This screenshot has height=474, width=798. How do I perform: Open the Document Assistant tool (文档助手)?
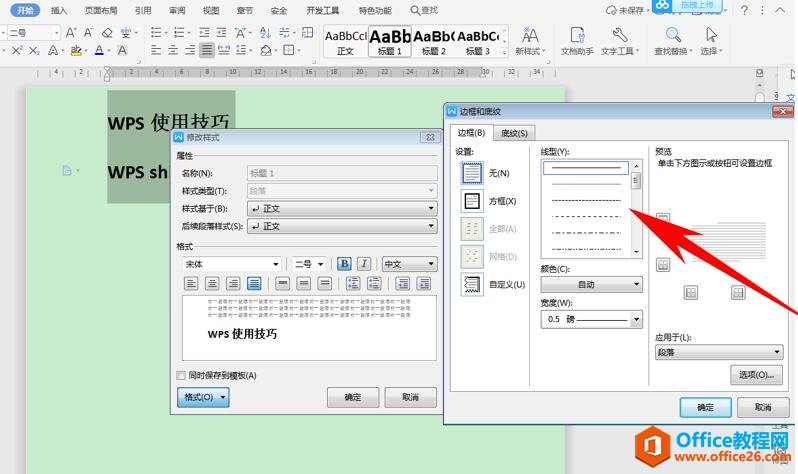(577, 41)
